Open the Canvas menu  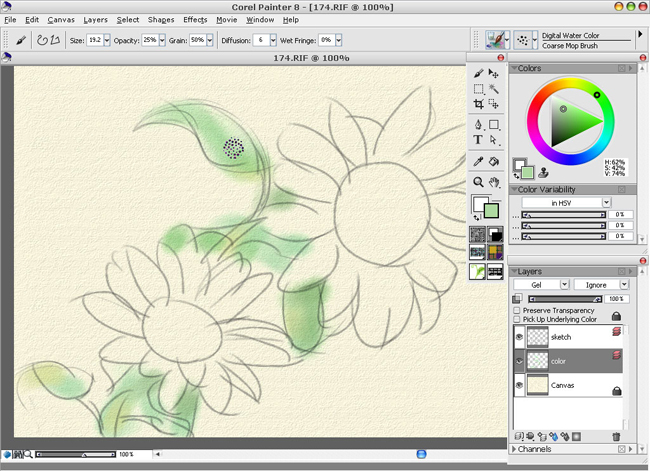[x=61, y=19]
